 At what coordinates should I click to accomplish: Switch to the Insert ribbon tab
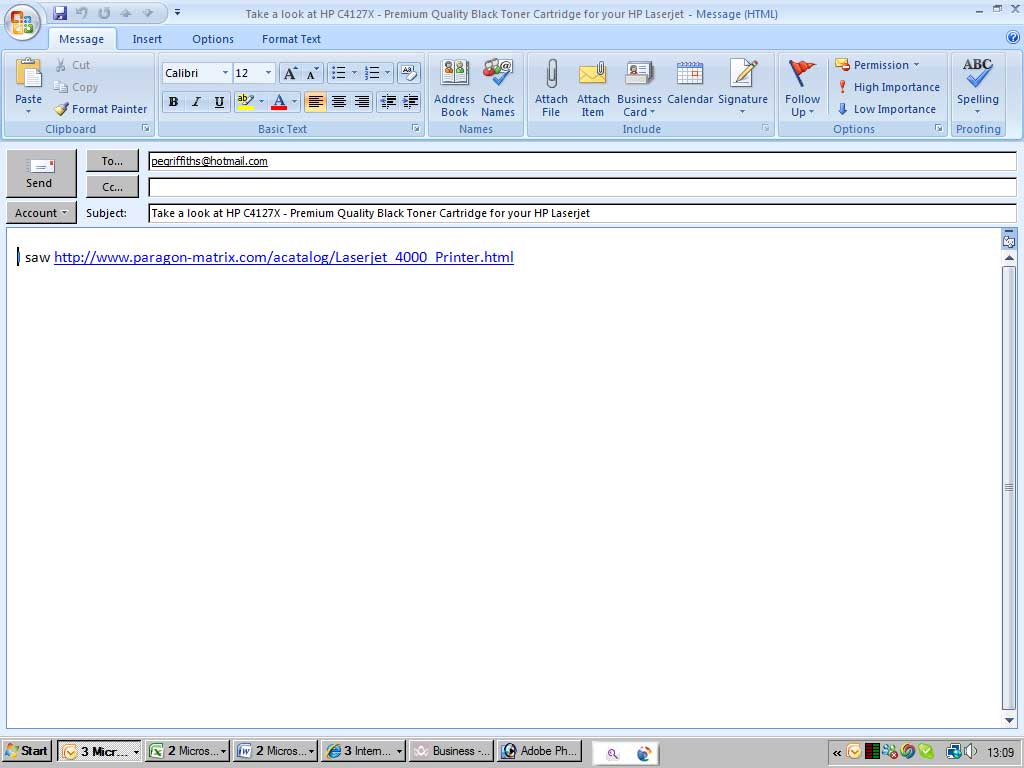coord(147,39)
